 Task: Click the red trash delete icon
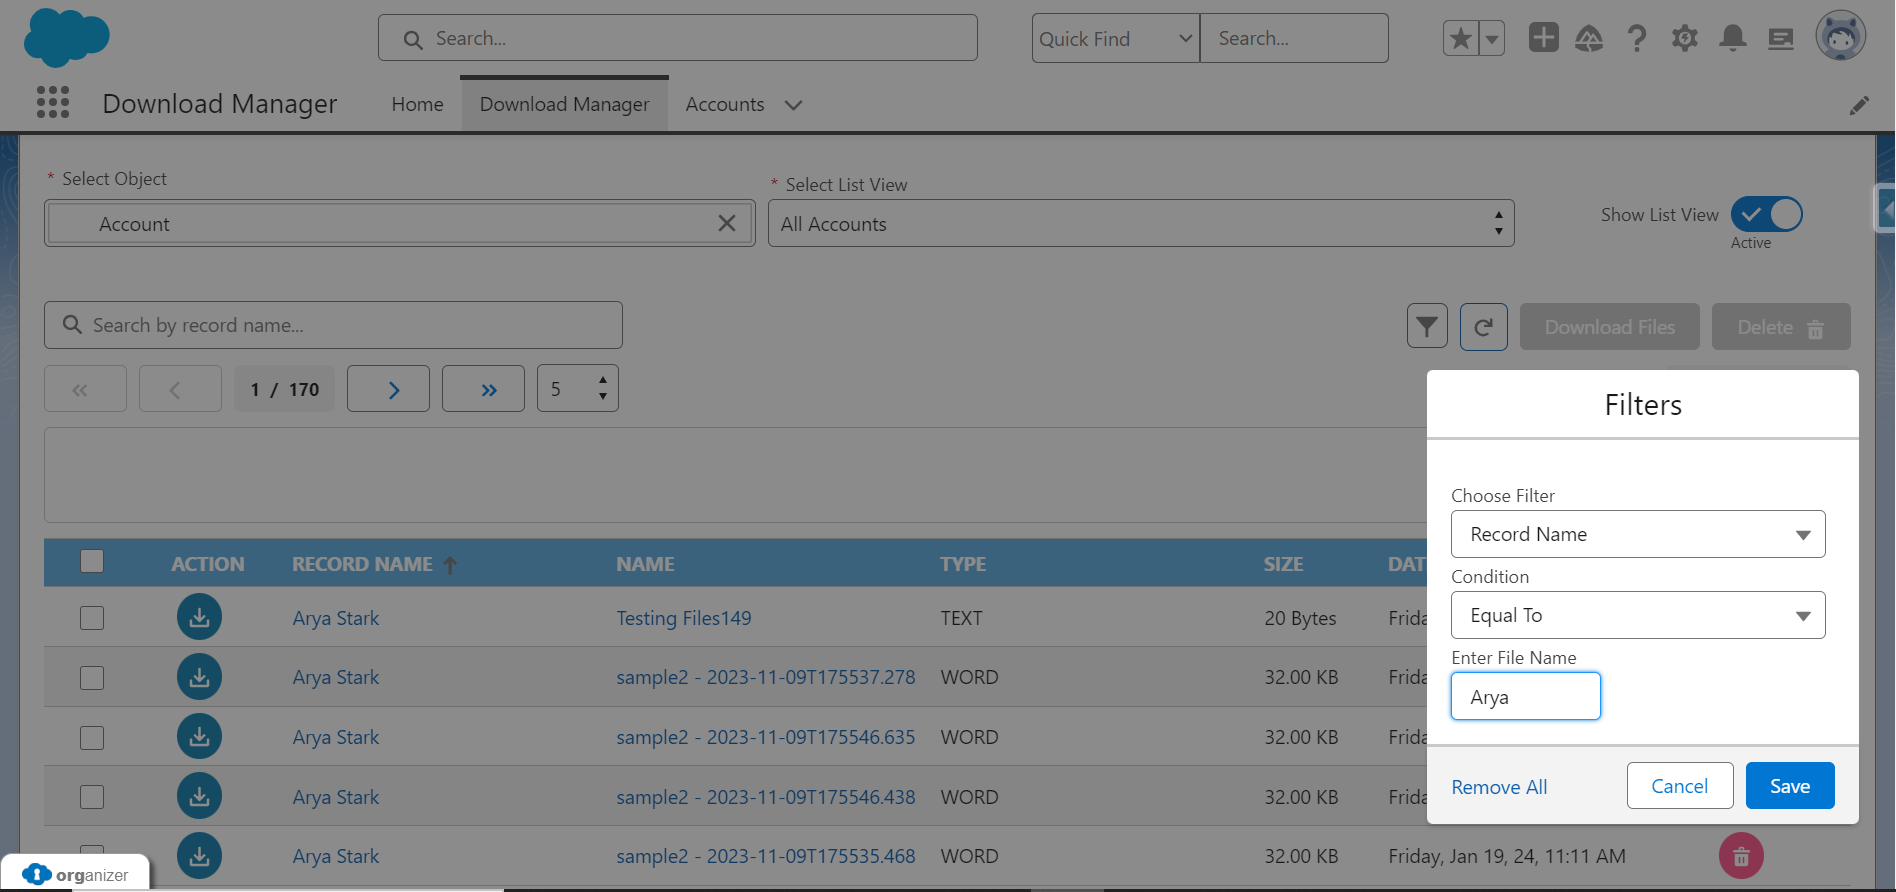[x=1740, y=856]
